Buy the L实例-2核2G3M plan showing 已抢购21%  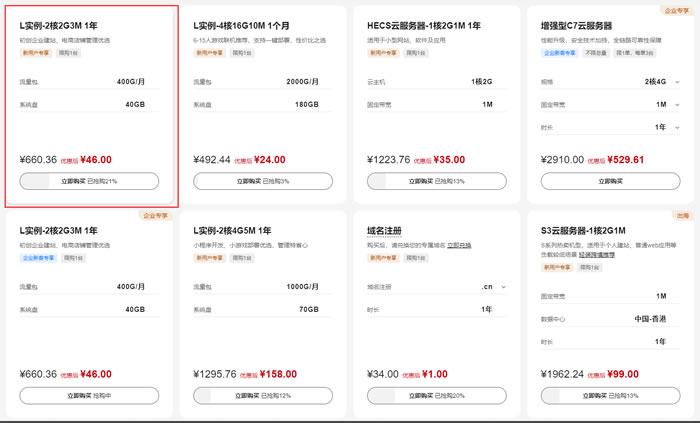89,181
